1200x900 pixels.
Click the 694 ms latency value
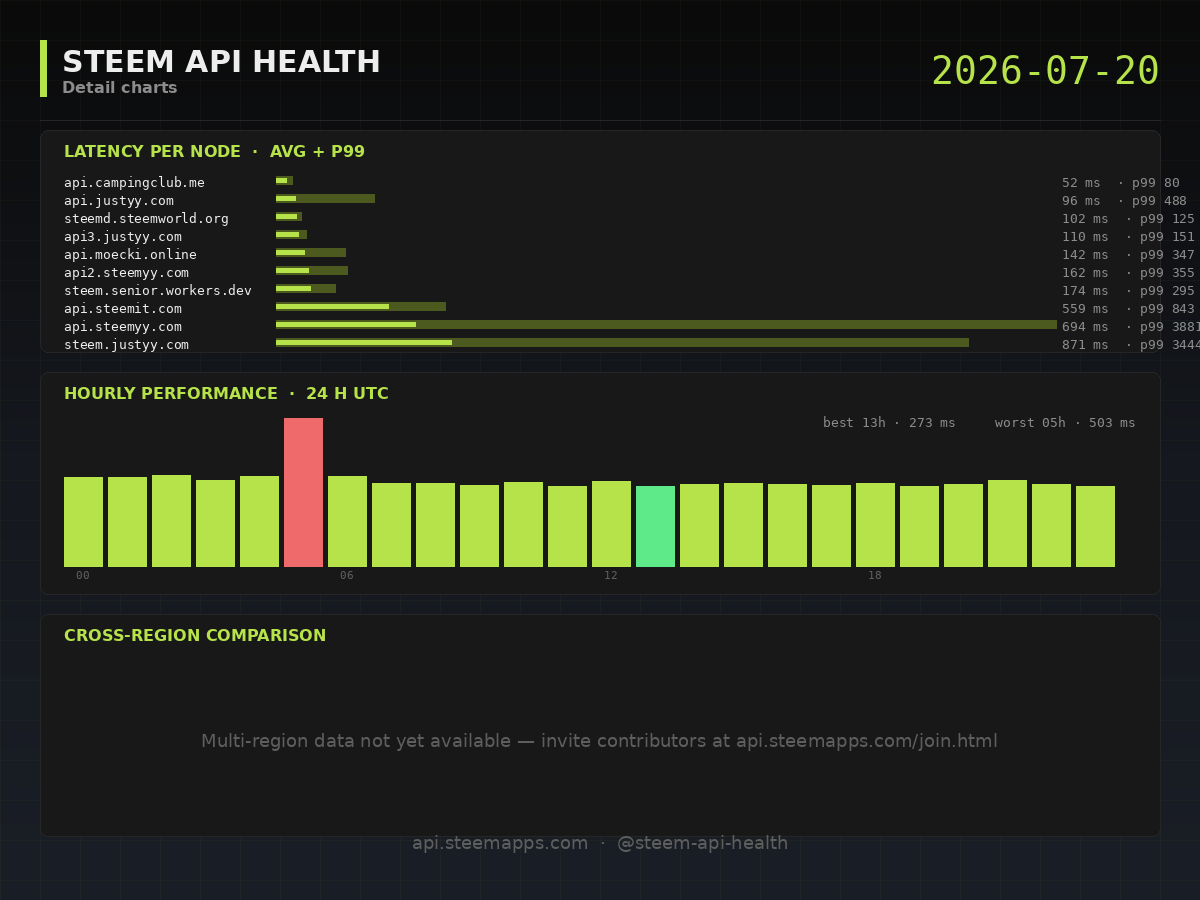pyautogui.click(x=1085, y=327)
